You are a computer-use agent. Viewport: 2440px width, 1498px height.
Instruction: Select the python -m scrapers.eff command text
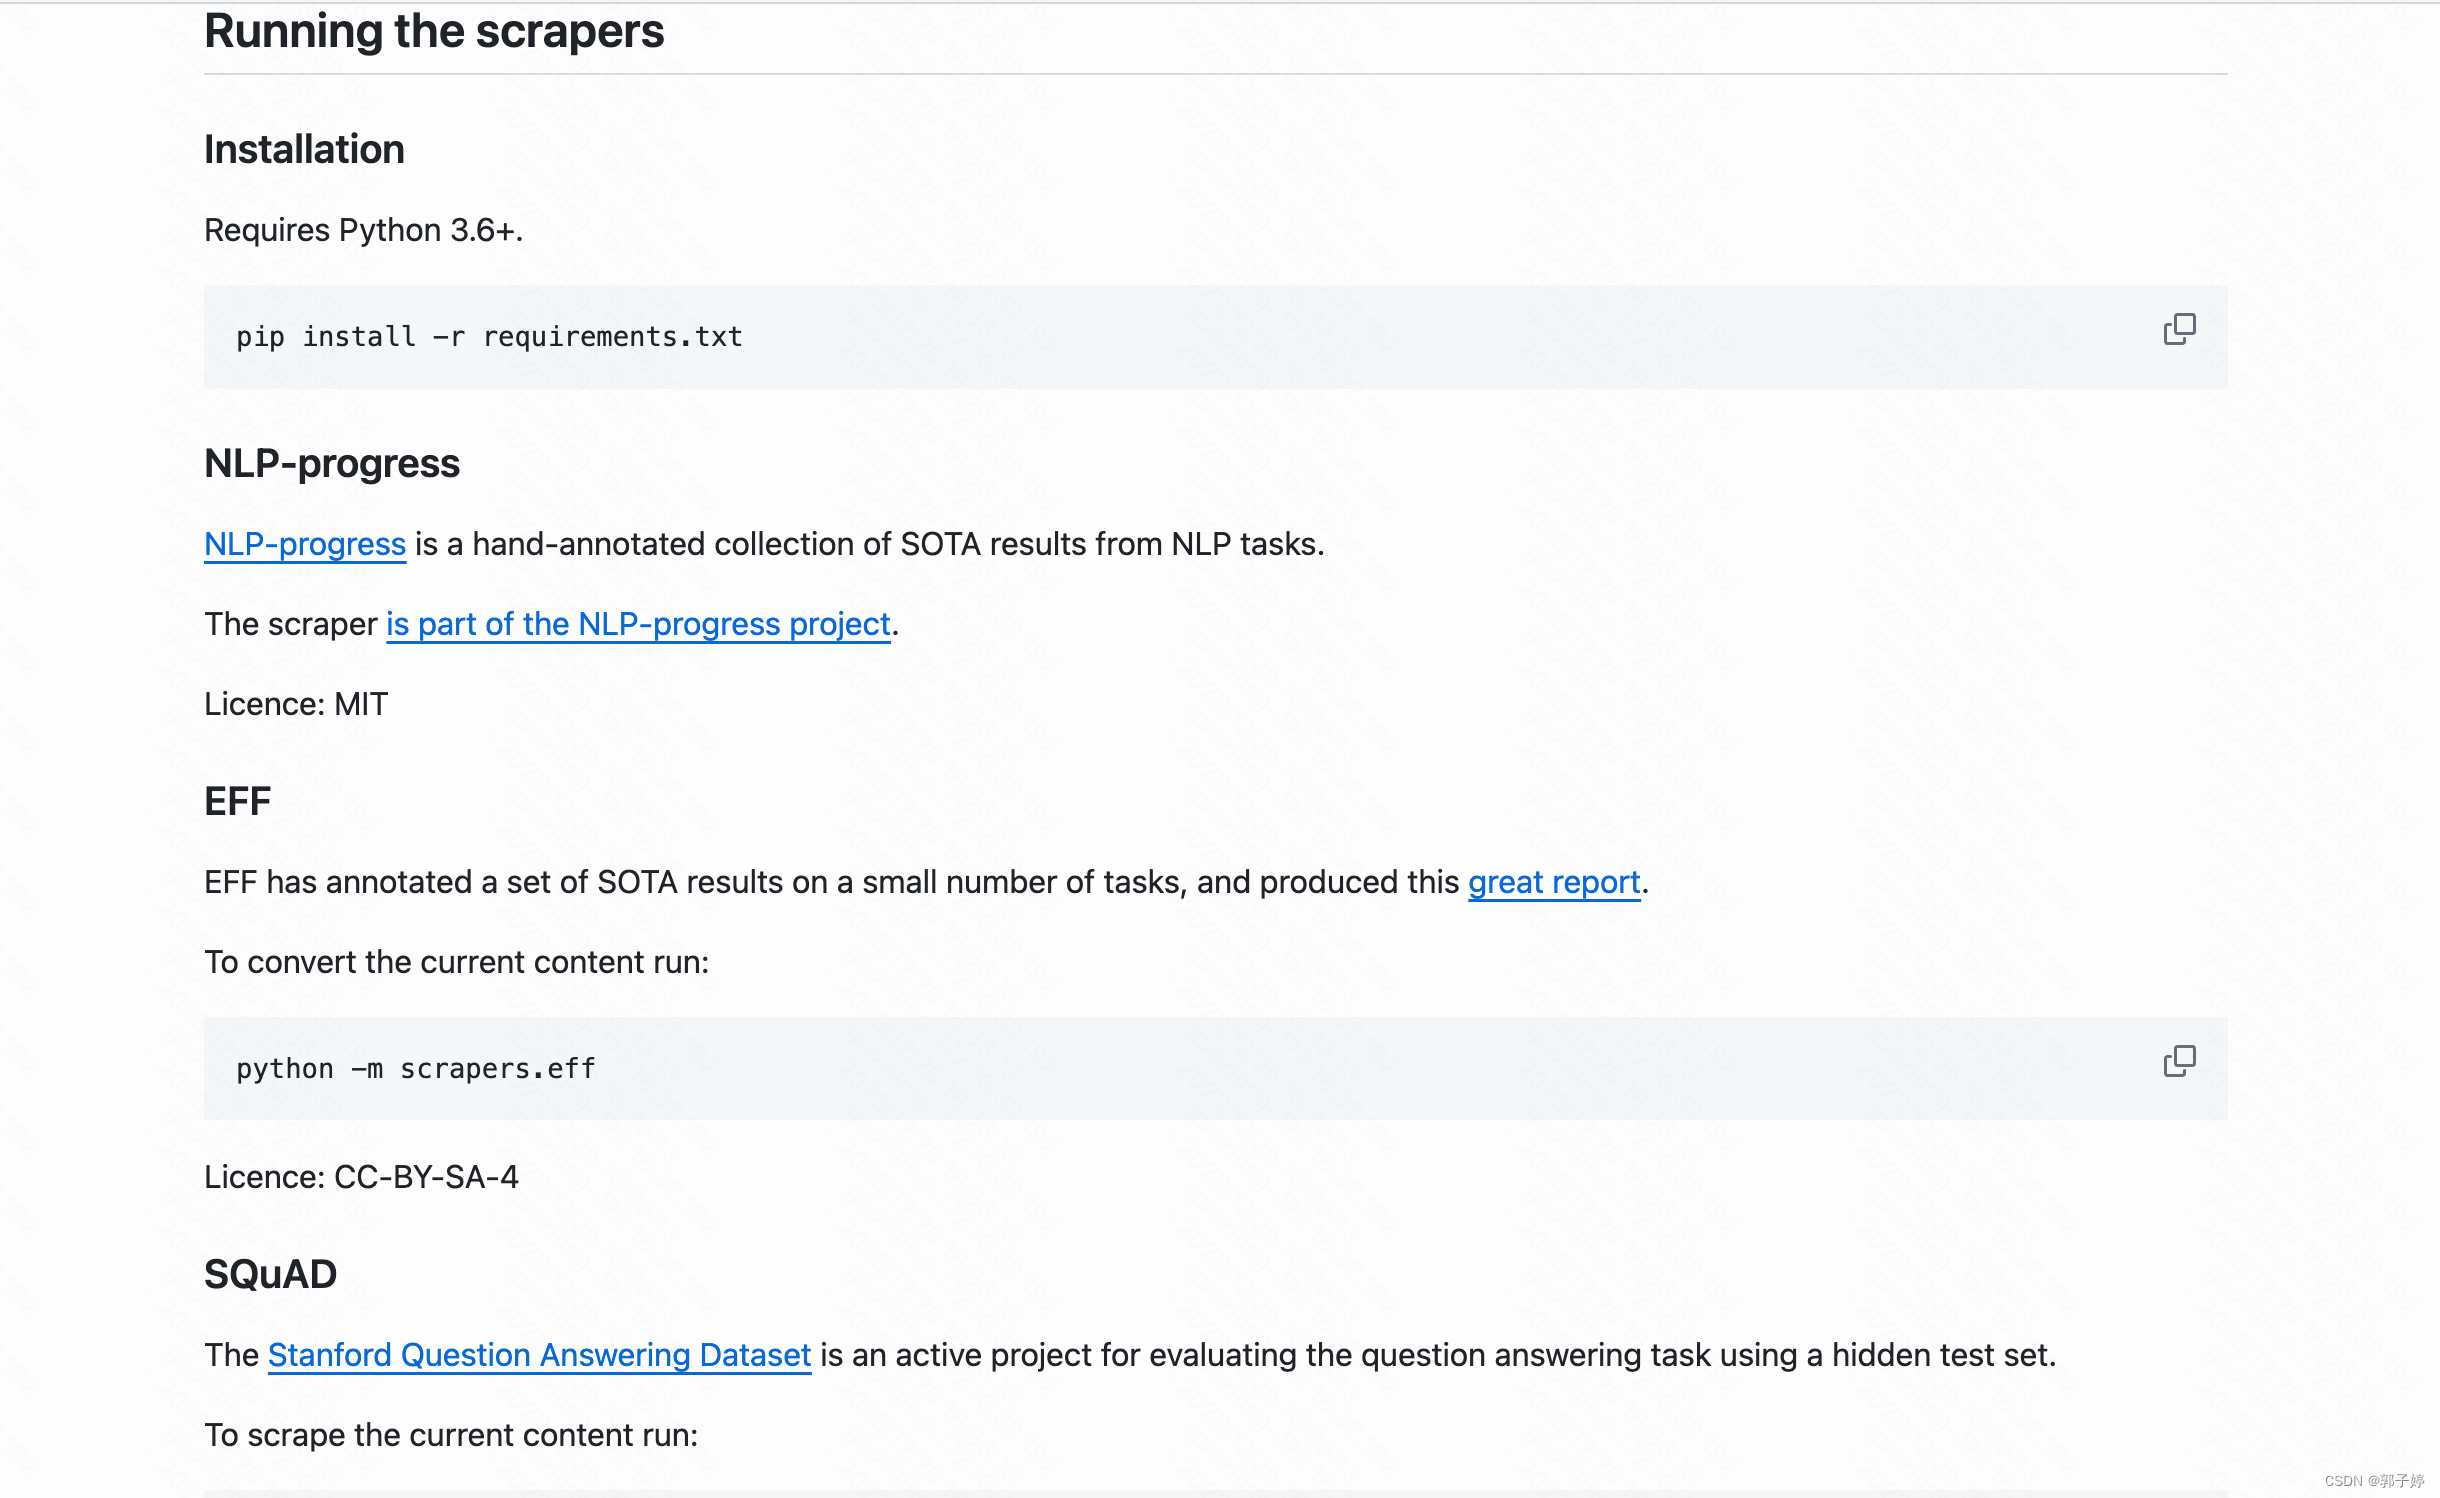(414, 1068)
